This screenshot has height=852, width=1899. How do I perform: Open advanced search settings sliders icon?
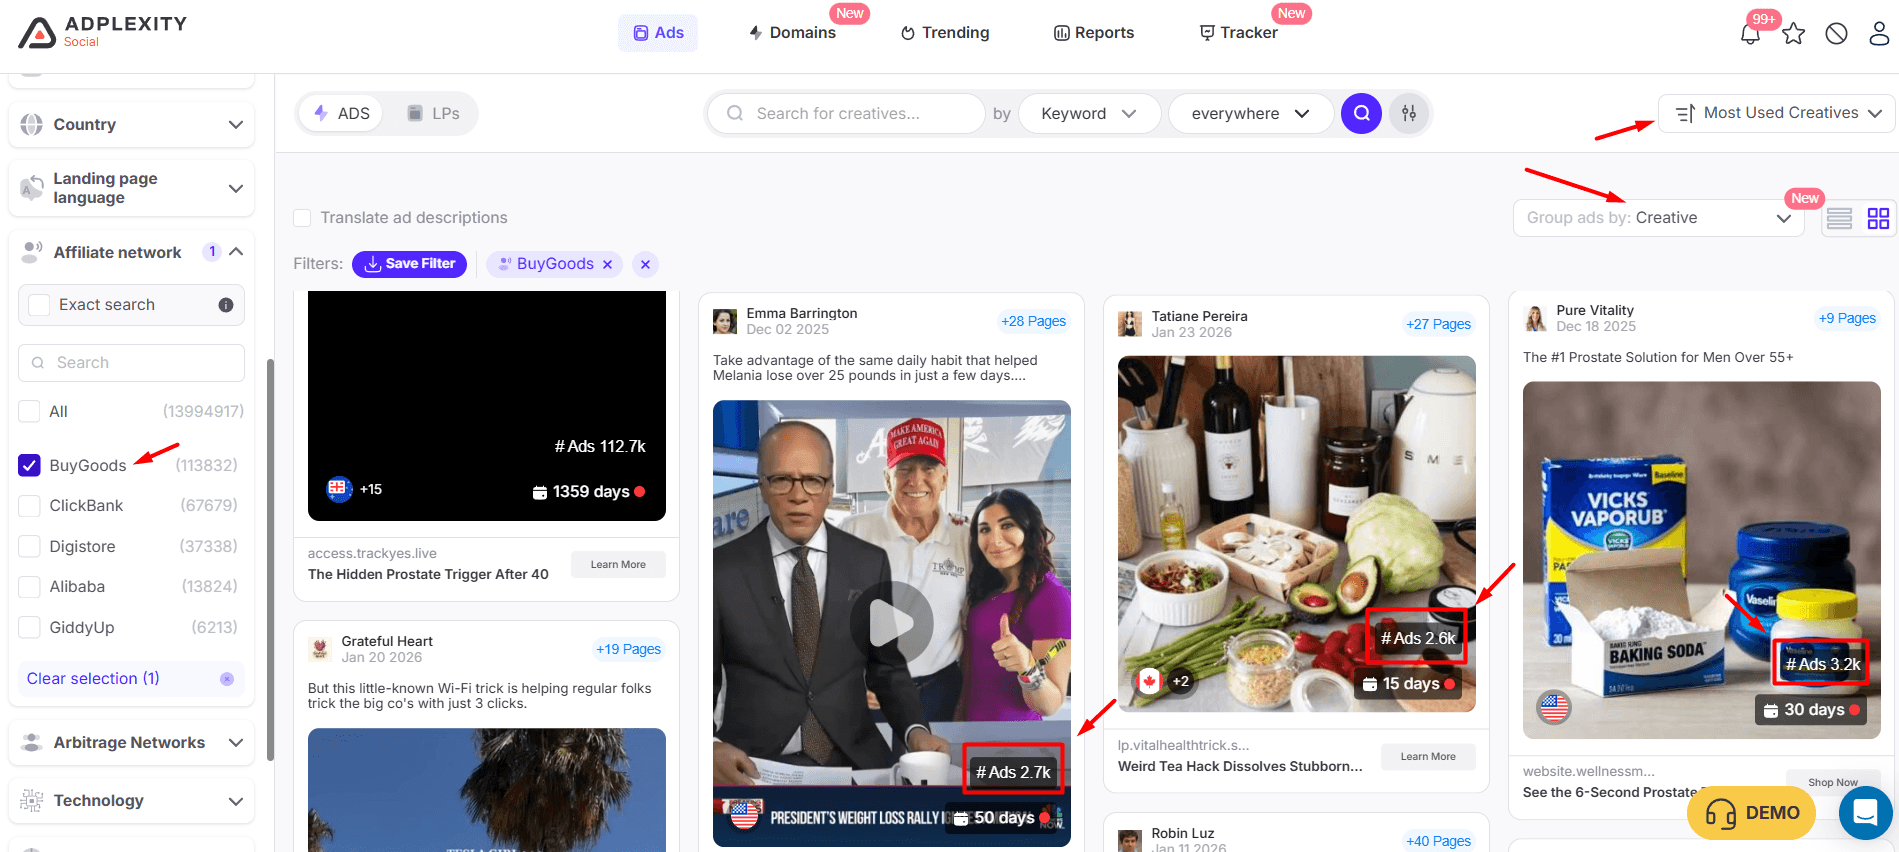(1409, 113)
